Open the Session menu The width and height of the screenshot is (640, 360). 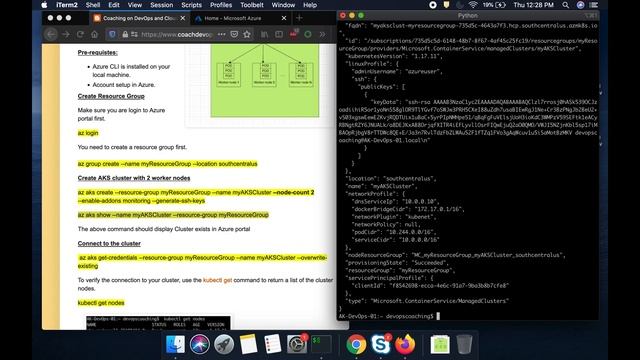tap(162, 5)
